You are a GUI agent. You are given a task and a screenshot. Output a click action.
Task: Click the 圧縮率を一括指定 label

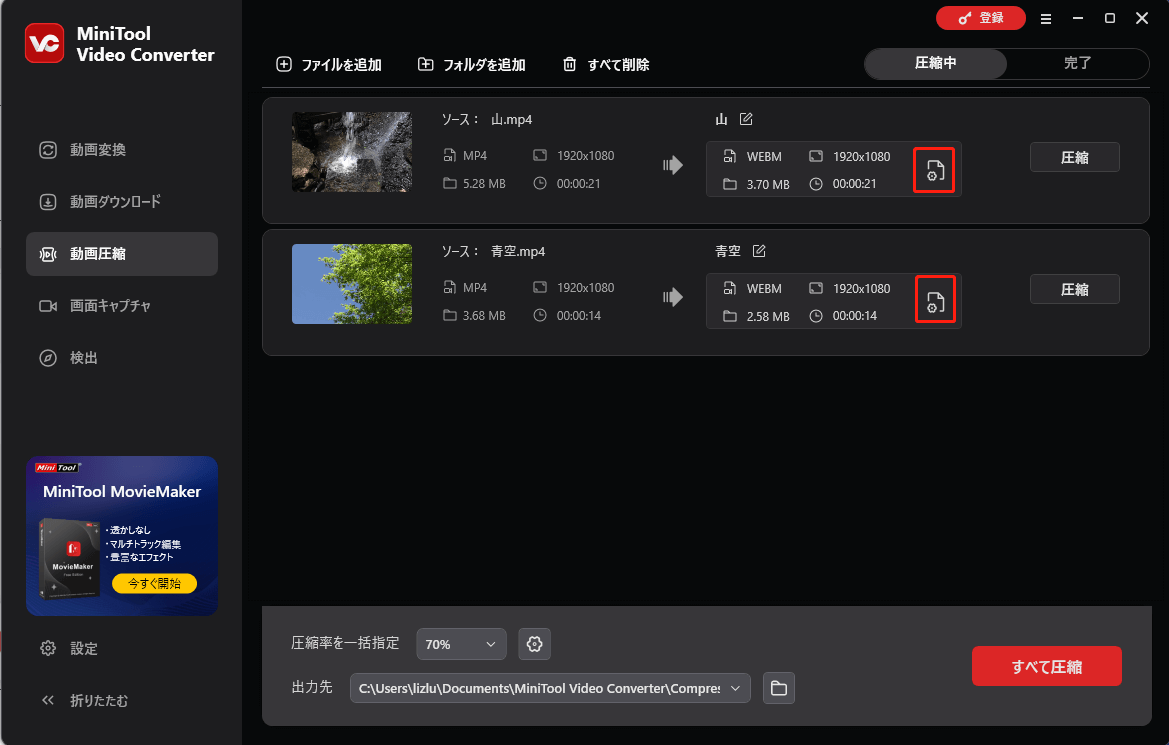click(x=345, y=643)
